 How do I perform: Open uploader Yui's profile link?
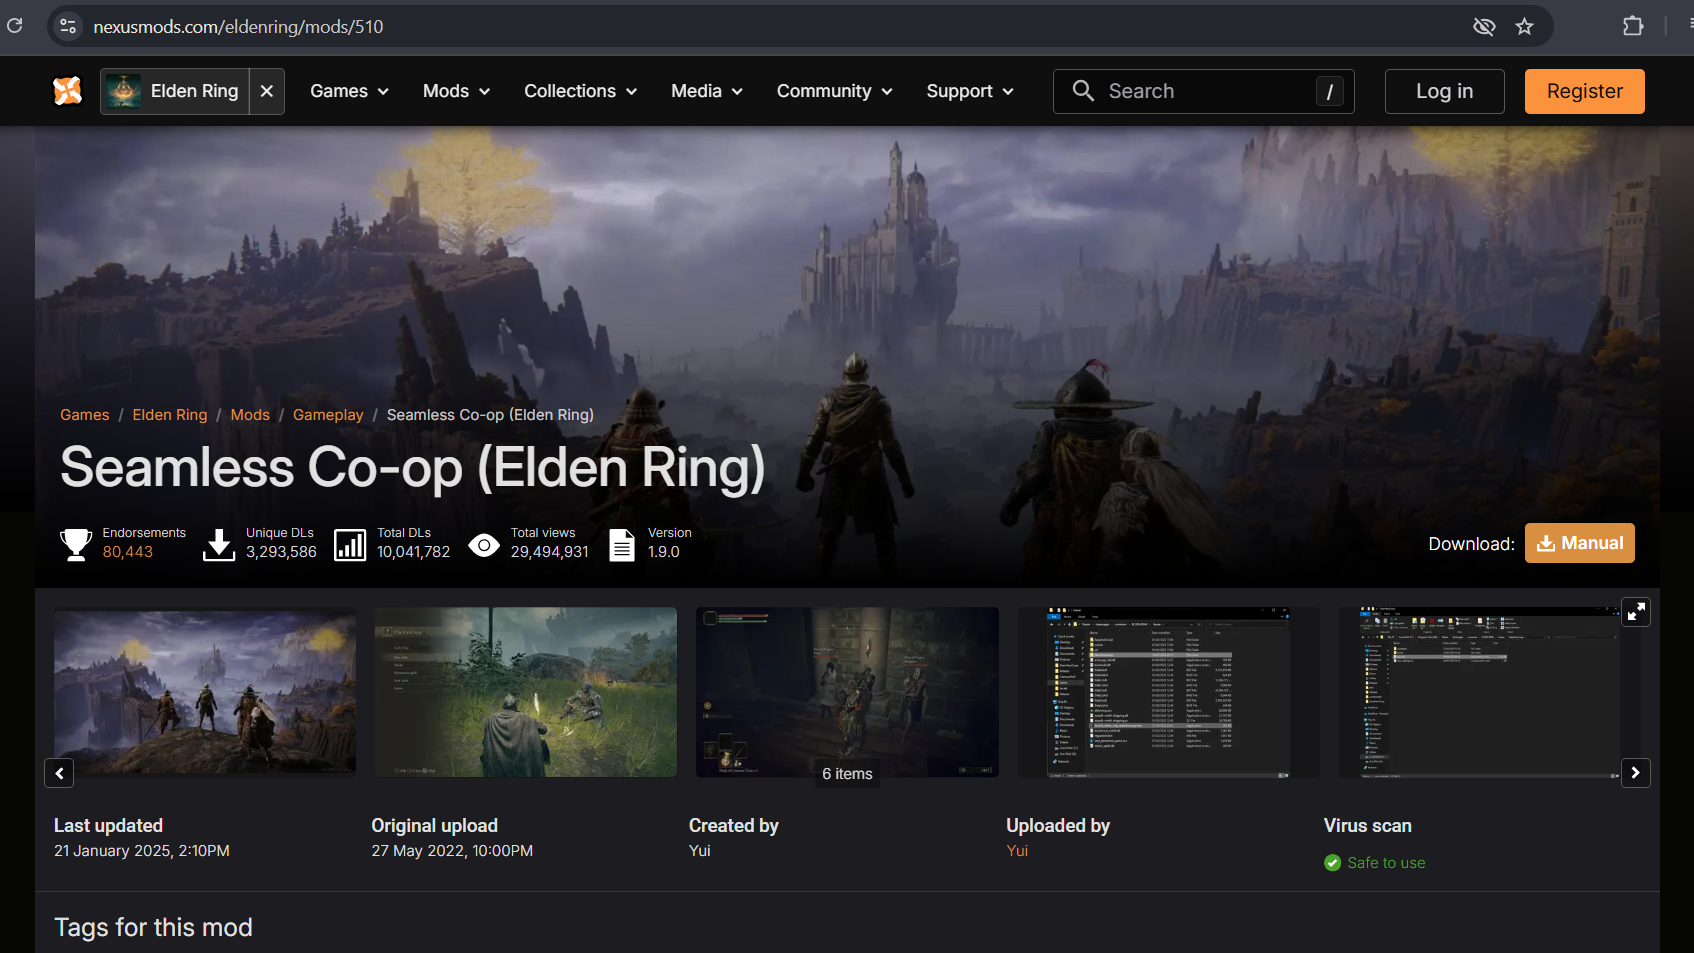(1017, 851)
